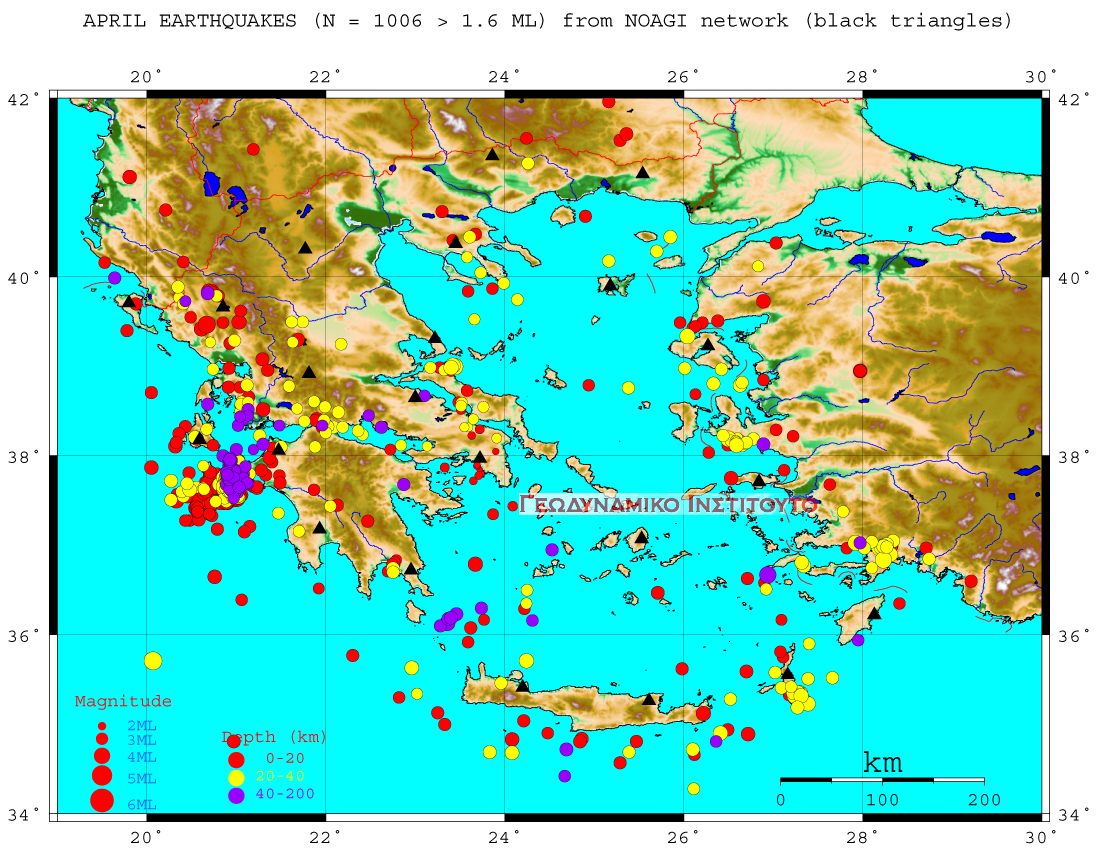Click the 4ML magnitude legend circle

(102, 755)
